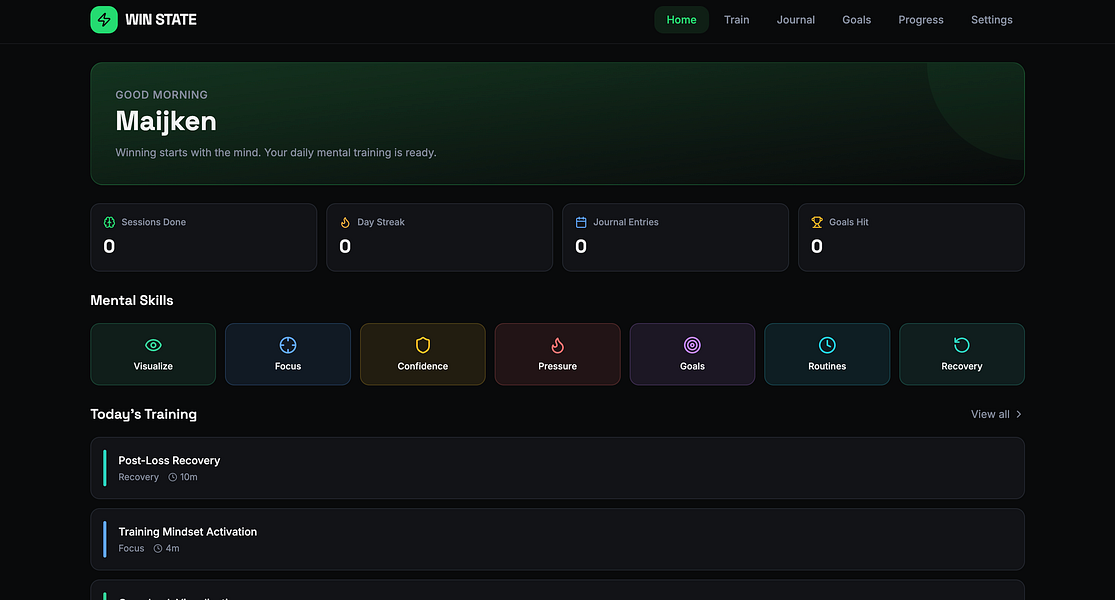Click the Visualize skill label

[153, 366]
